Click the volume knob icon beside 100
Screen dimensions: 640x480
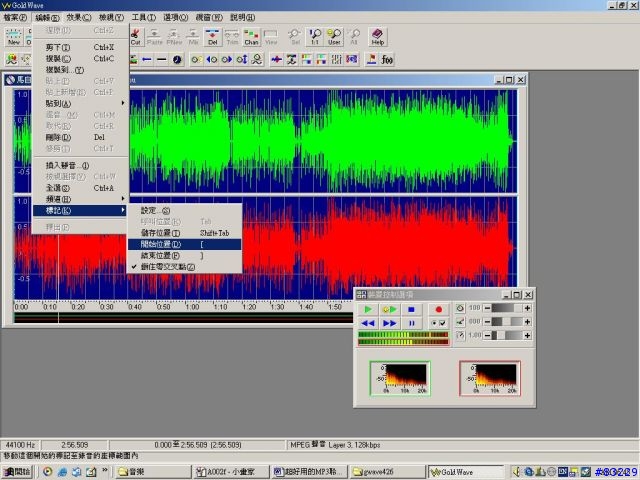tap(460, 308)
